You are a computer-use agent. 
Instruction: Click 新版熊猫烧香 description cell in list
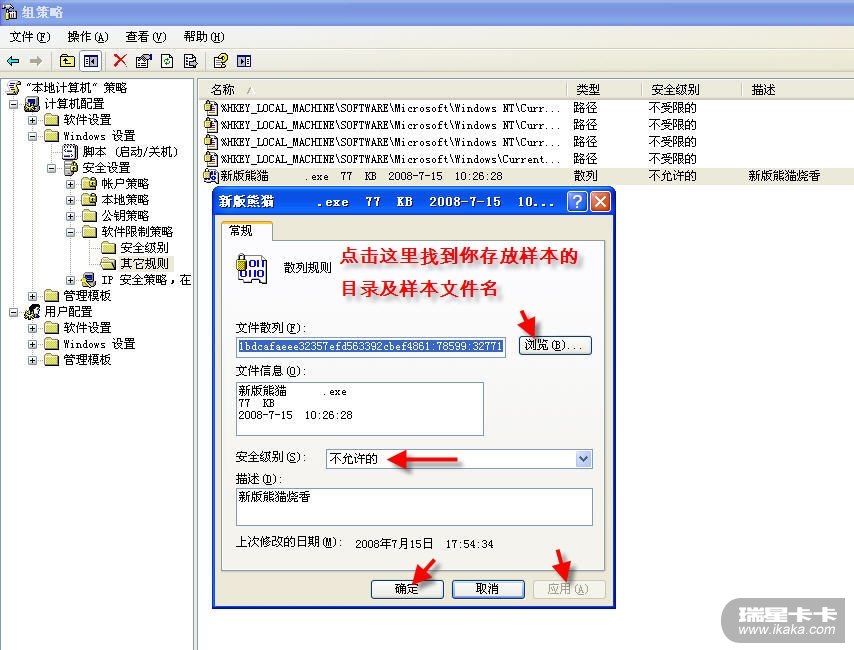pyautogui.click(x=784, y=176)
